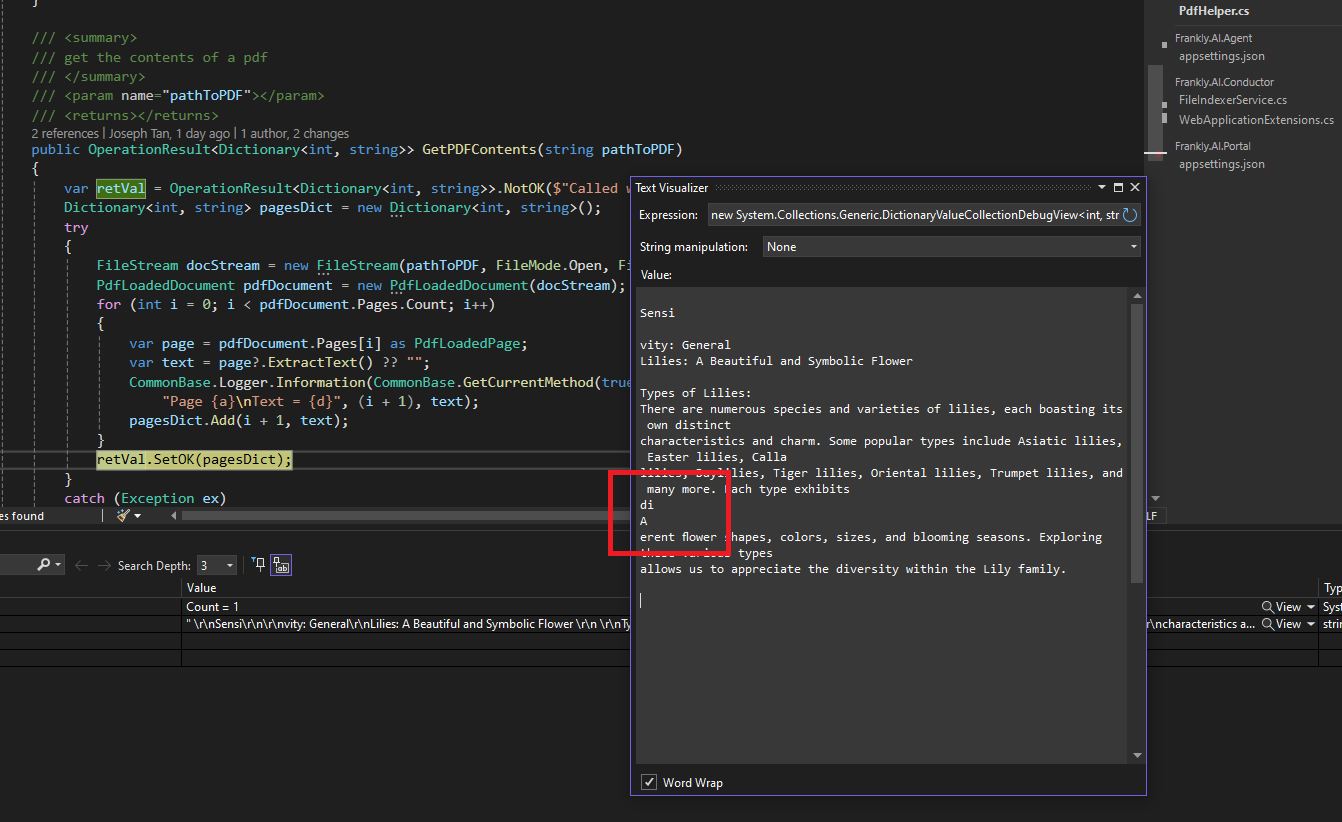Image resolution: width=1342 pixels, height=822 pixels.
Task: Select the Frankly.AI.Conductor project label
Action: click(x=1224, y=82)
